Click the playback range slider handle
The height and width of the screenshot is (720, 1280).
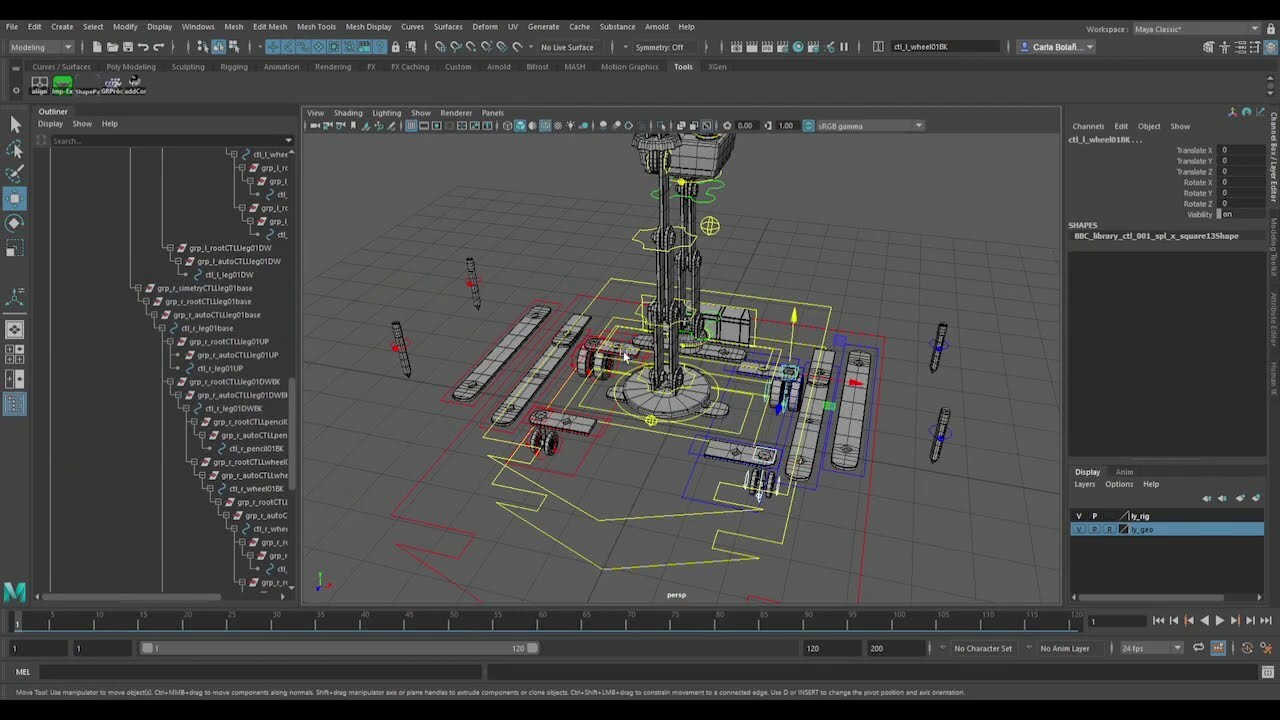148,648
